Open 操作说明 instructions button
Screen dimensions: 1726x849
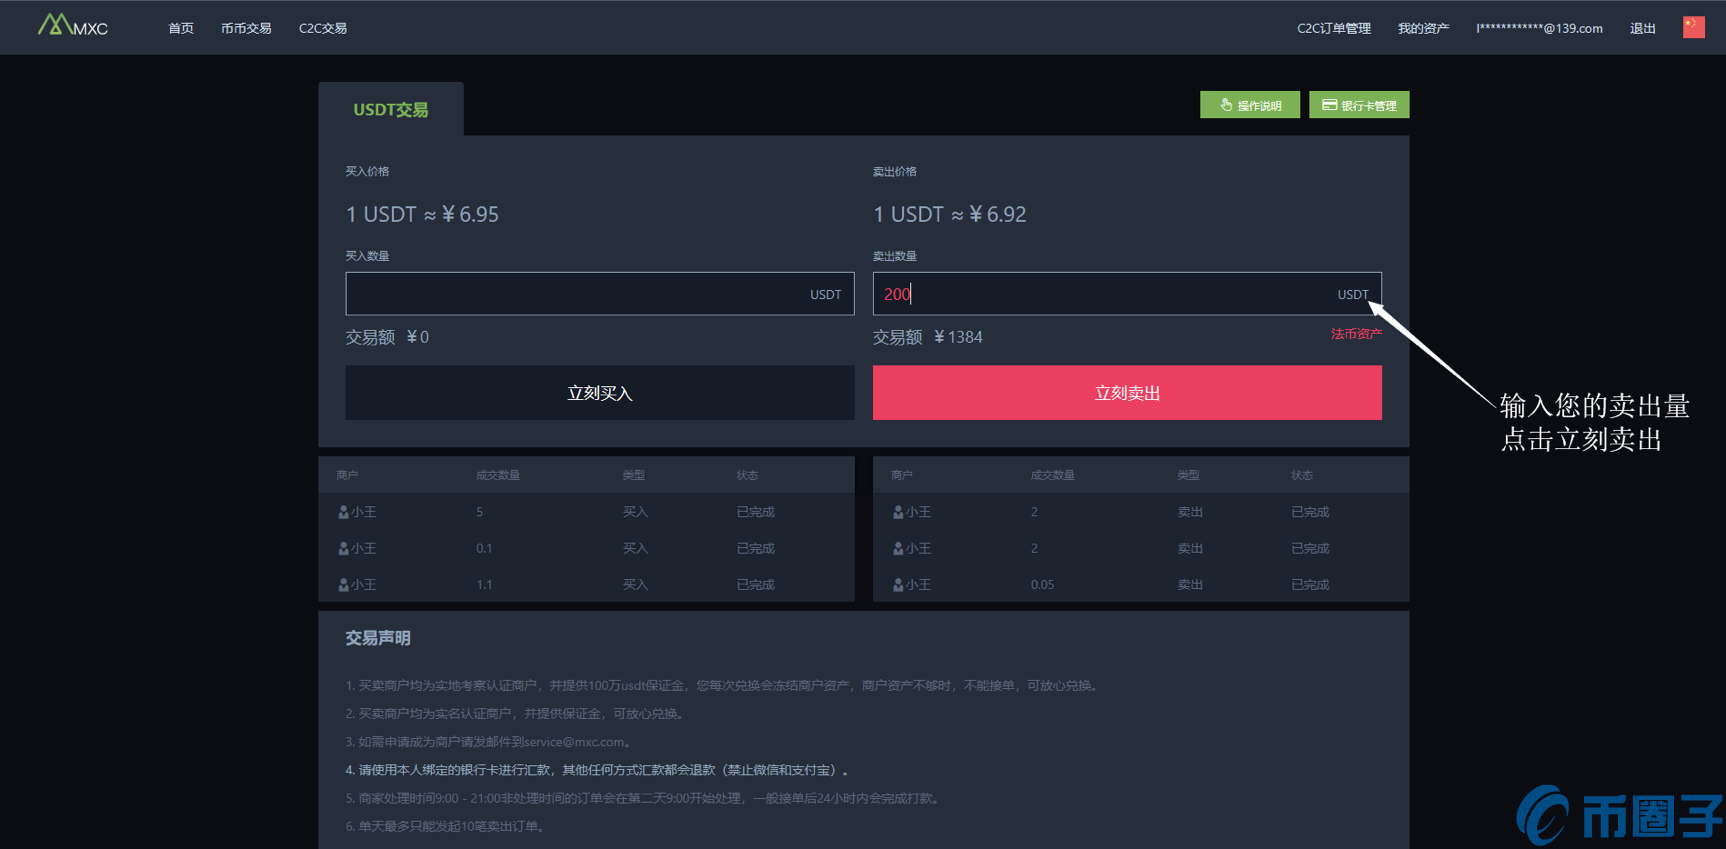pos(1249,105)
